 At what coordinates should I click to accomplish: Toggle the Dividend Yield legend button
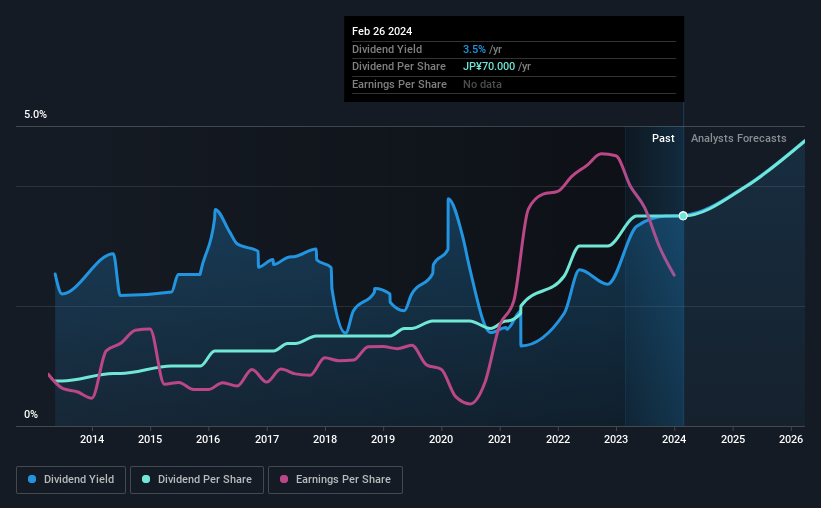point(71,480)
